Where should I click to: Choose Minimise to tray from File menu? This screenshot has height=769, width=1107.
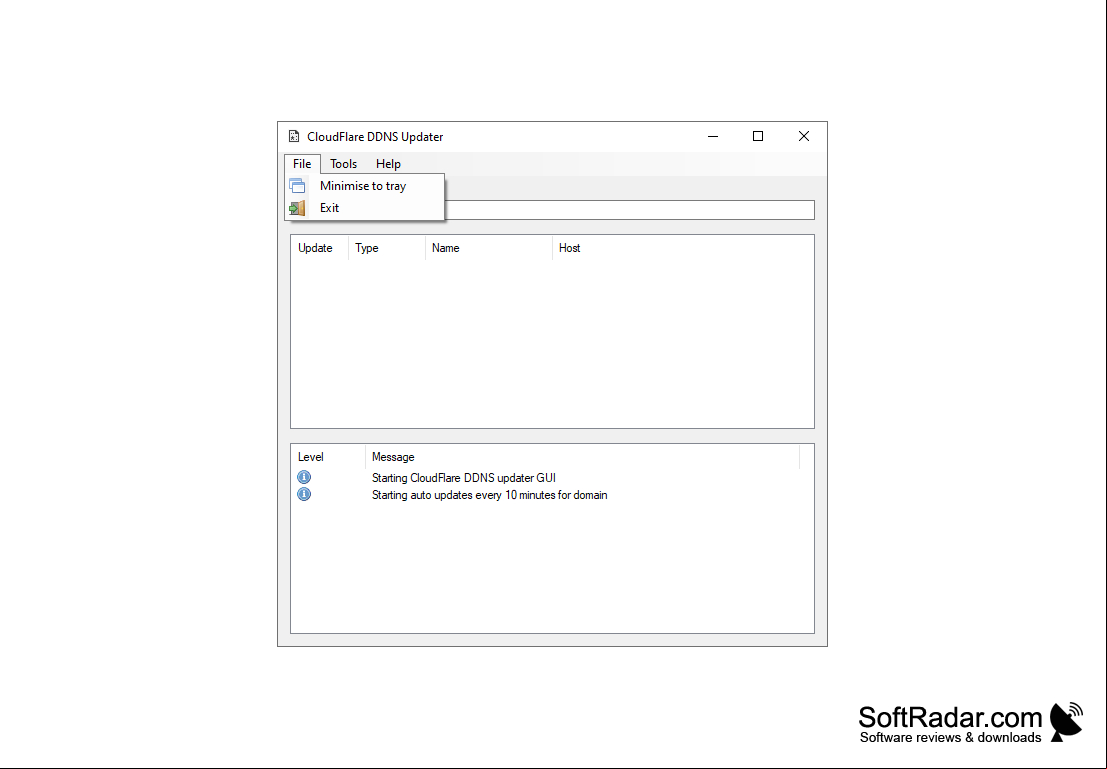click(364, 186)
